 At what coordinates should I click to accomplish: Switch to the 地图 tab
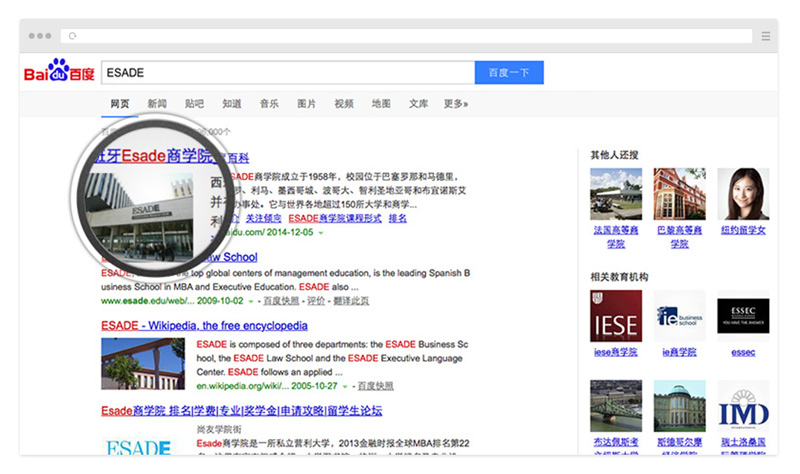381,104
